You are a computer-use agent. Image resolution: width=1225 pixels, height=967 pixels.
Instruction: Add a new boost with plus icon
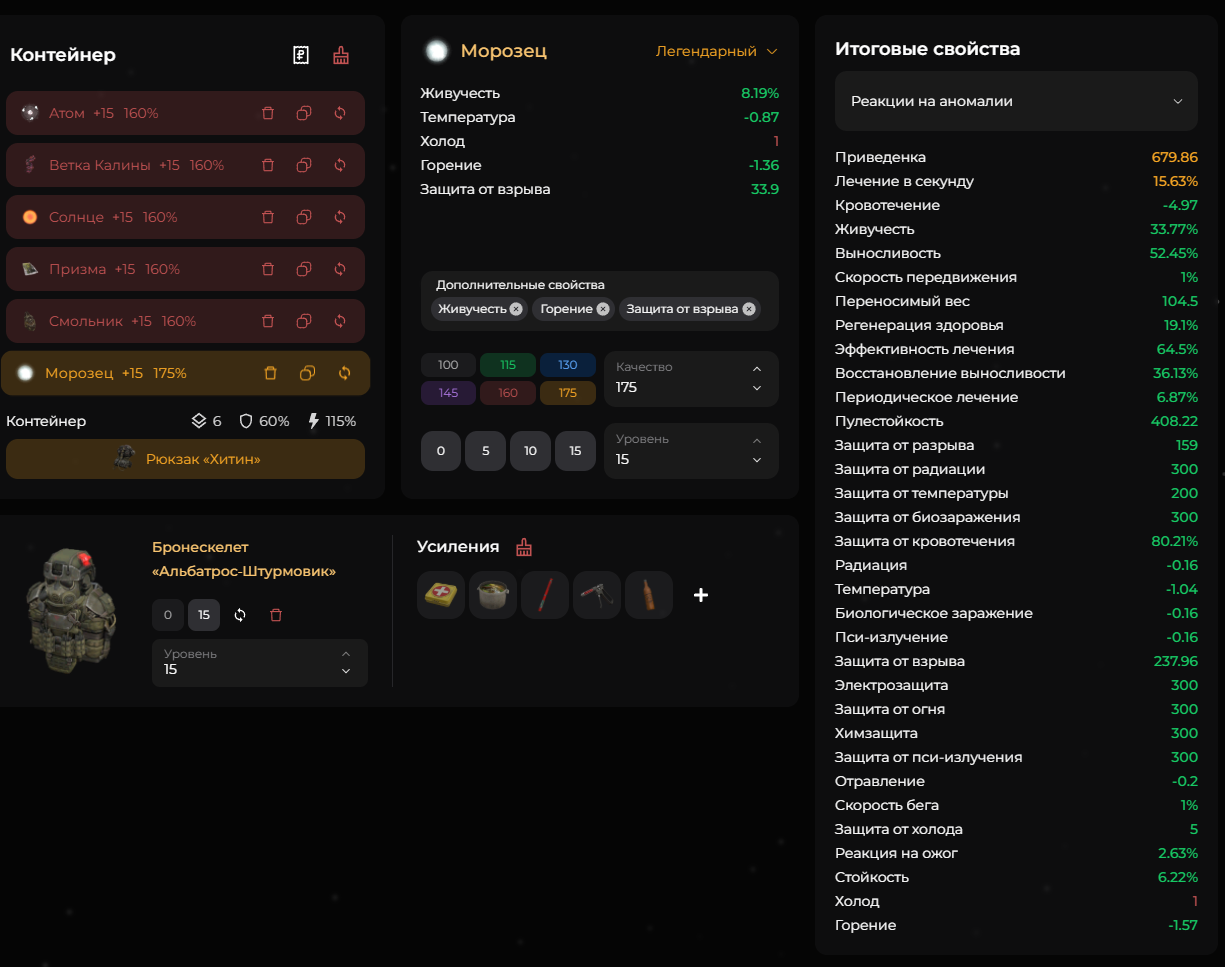pyautogui.click(x=701, y=595)
